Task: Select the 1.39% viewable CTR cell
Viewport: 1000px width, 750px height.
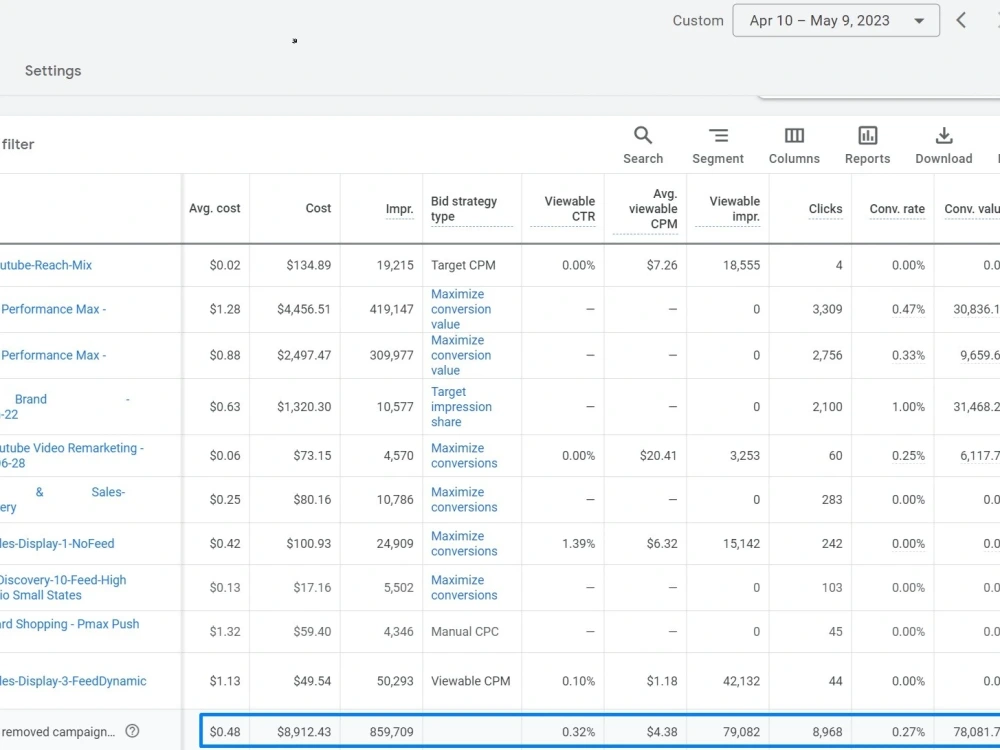Action: pos(578,543)
